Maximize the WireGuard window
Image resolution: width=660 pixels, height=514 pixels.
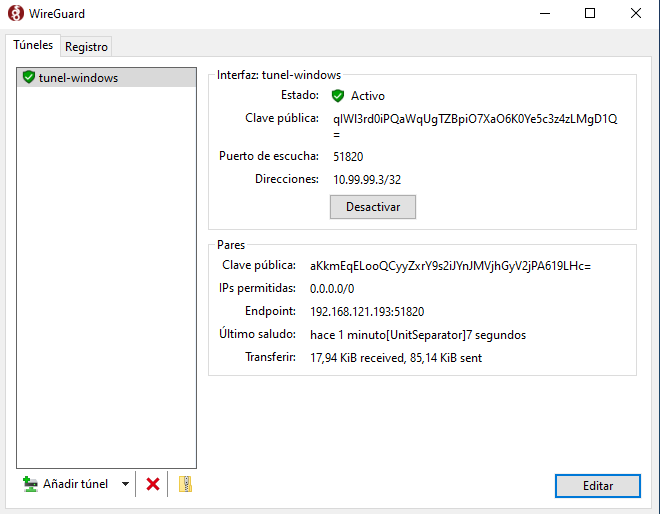tap(590, 14)
